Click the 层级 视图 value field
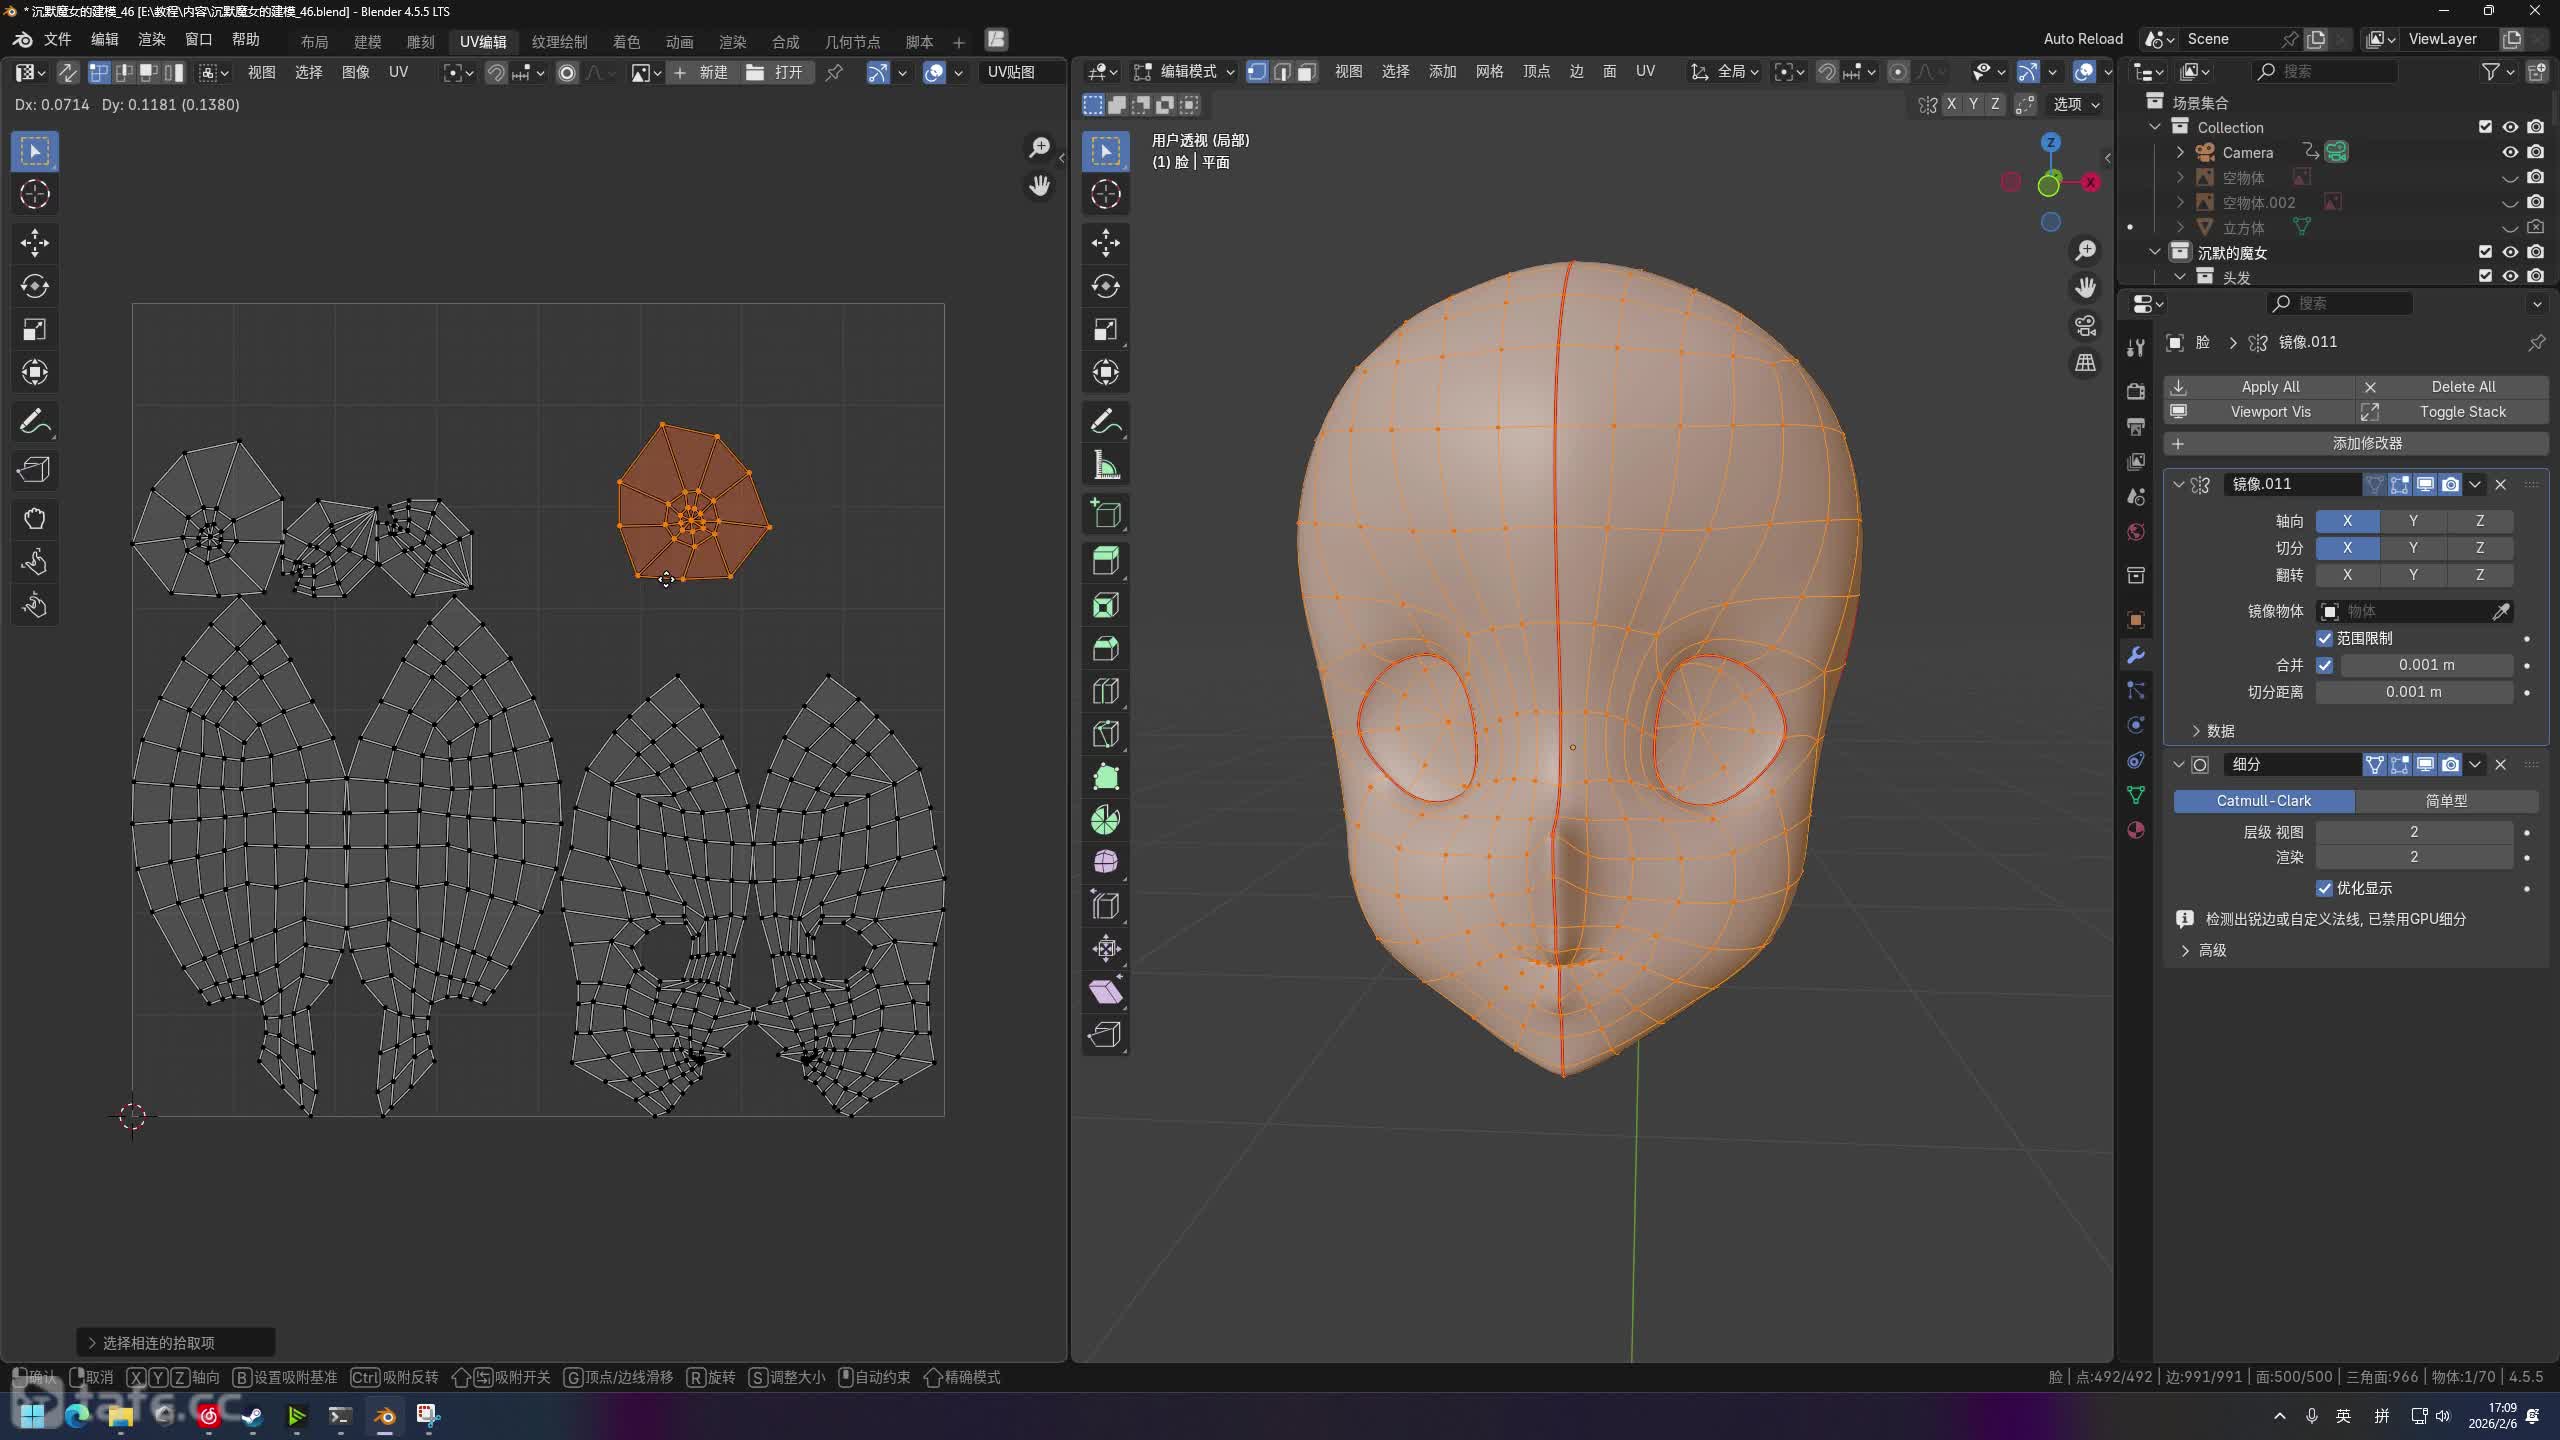The width and height of the screenshot is (2560, 1440). 2413,832
